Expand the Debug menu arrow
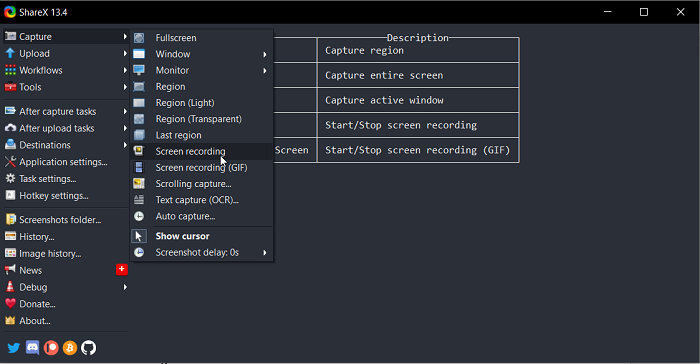Image resolution: width=700 pixels, height=364 pixels. tap(125, 287)
